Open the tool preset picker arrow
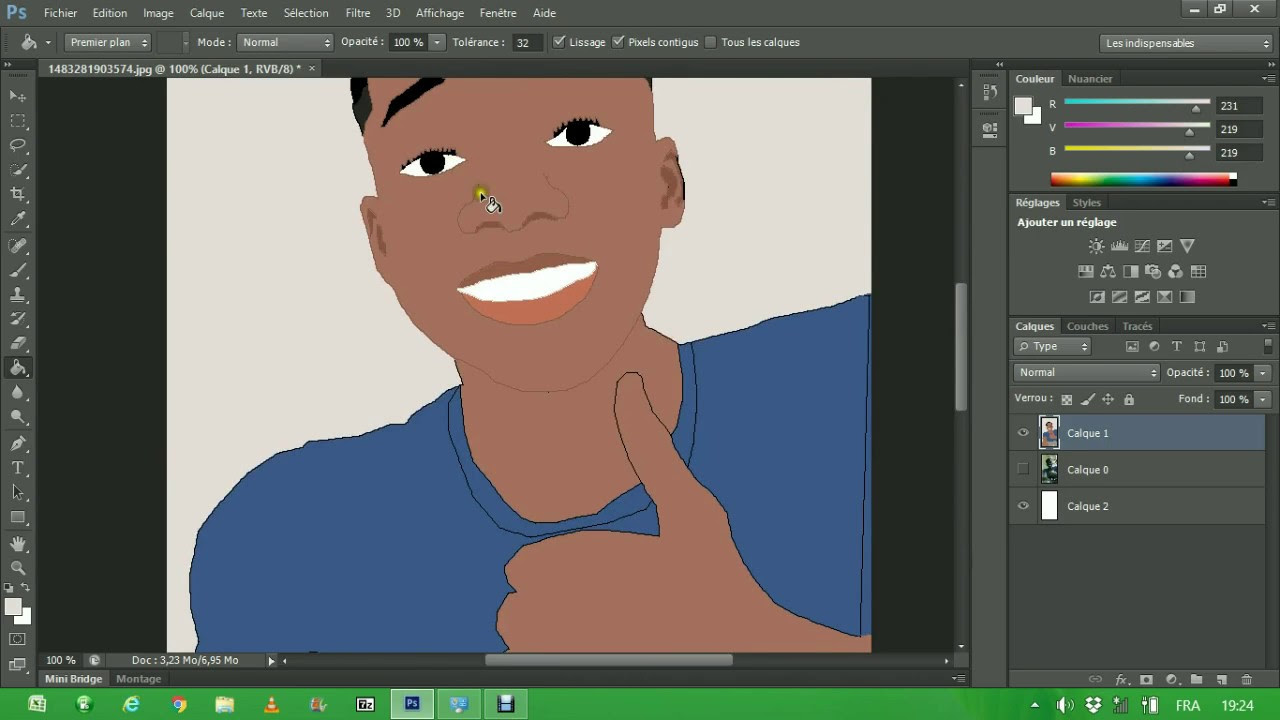The image size is (1280, 720). point(48,42)
